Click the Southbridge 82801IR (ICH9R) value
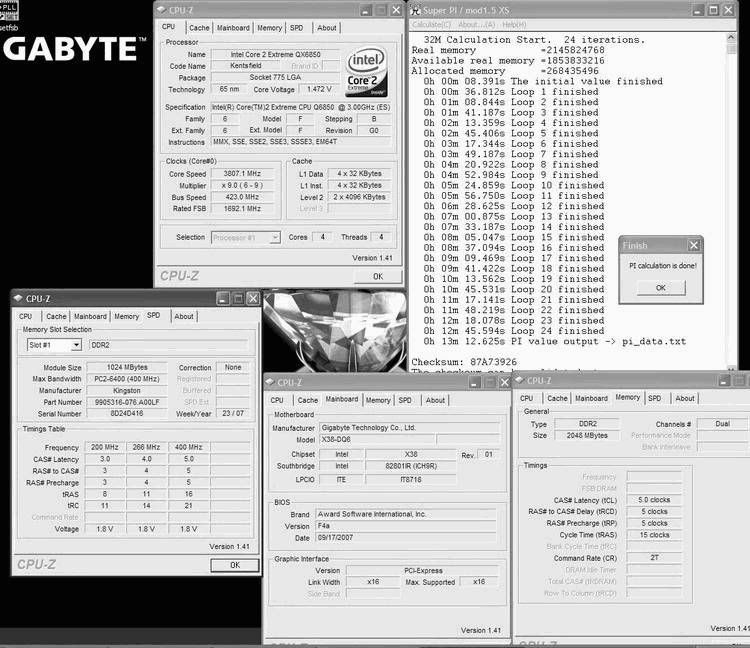 pyautogui.click(x=411, y=466)
